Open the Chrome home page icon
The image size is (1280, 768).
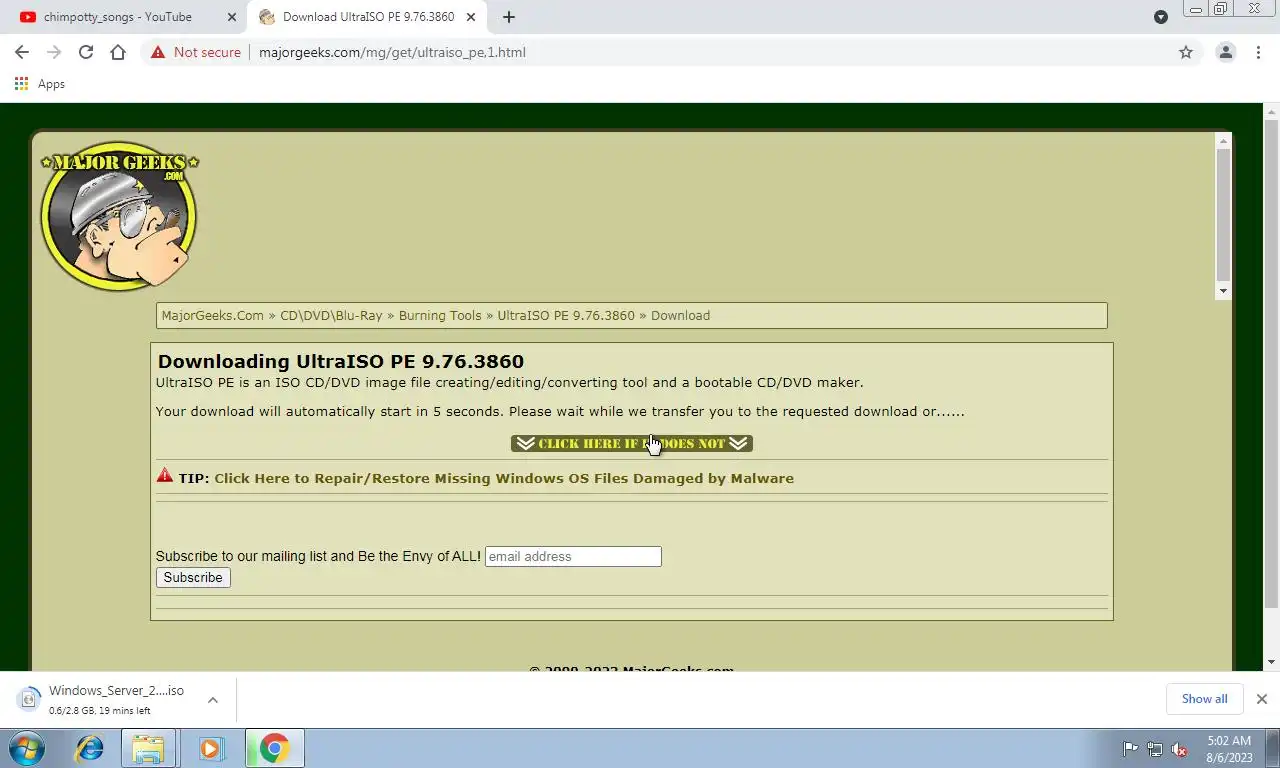[118, 52]
